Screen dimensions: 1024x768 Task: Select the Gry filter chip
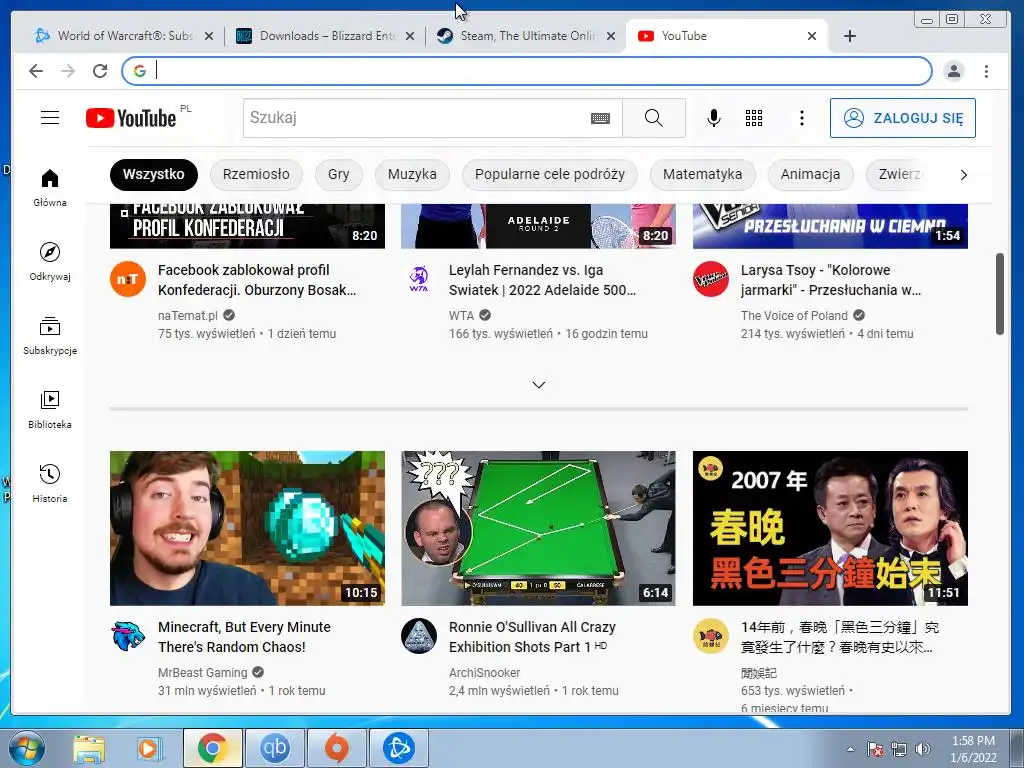point(338,174)
